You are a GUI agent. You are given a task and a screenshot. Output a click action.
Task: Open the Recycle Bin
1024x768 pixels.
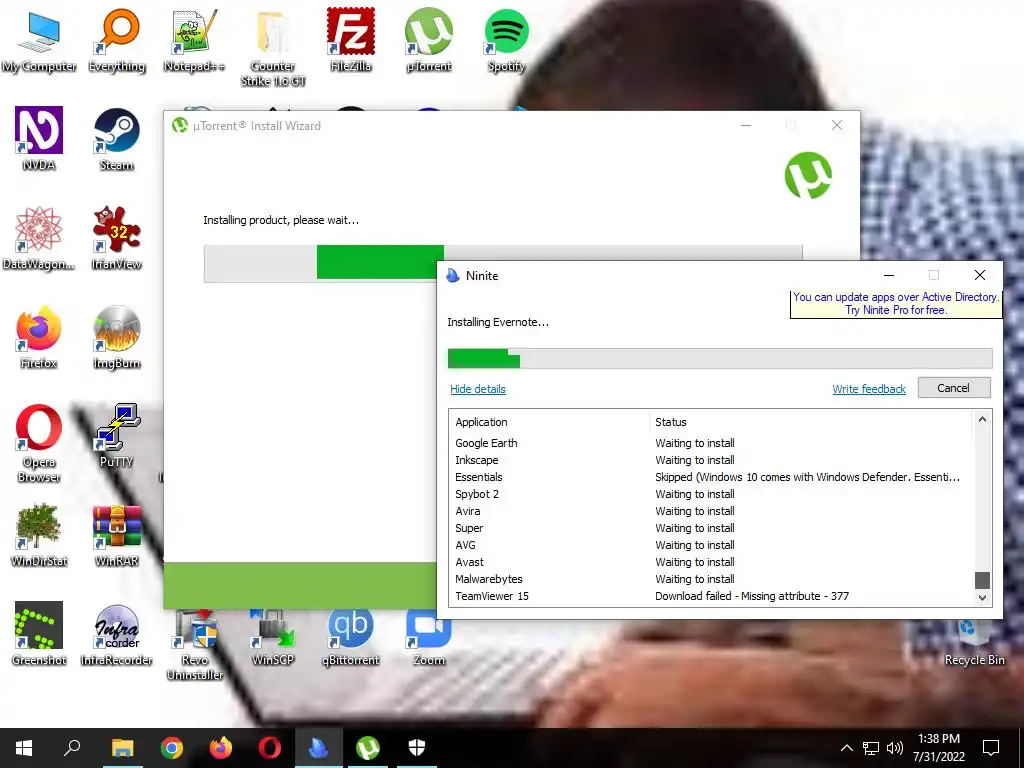pos(974,643)
